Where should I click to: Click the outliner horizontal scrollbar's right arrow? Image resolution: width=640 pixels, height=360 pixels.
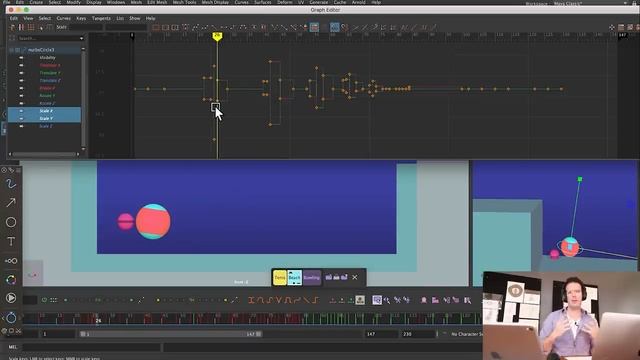pyautogui.click(x=78, y=154)
